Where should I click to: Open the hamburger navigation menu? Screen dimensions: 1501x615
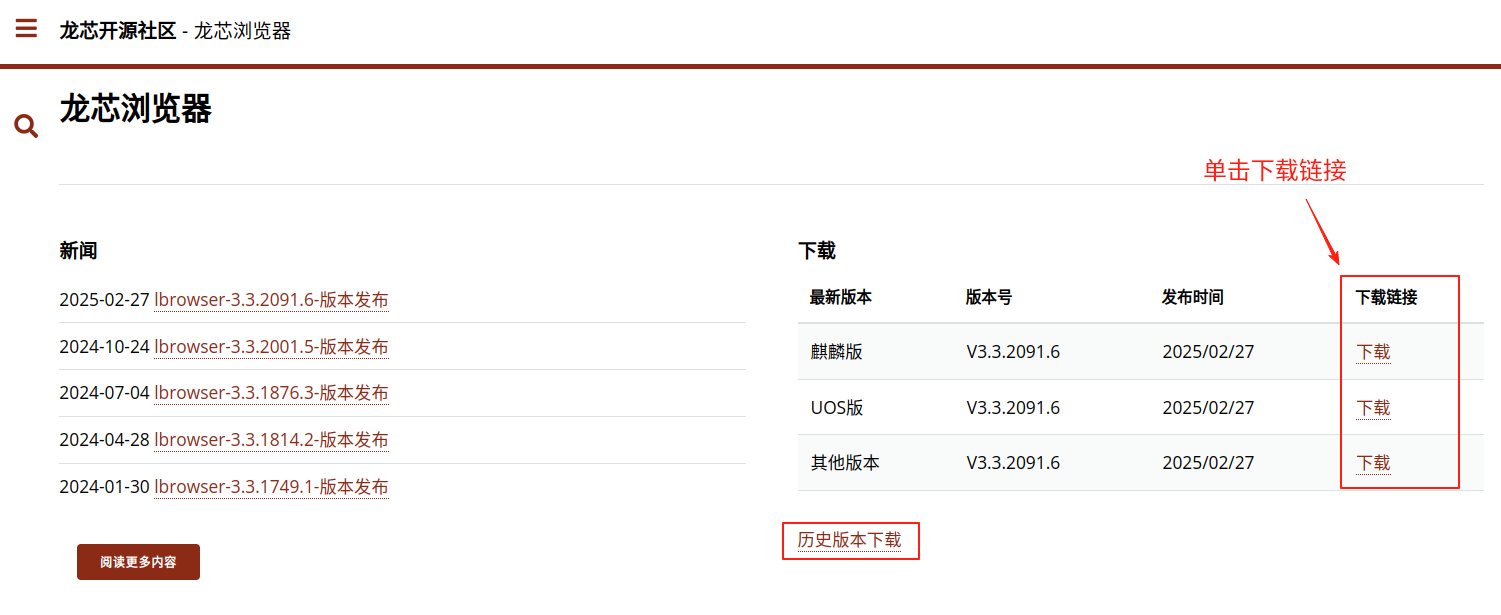pos(27,28)
